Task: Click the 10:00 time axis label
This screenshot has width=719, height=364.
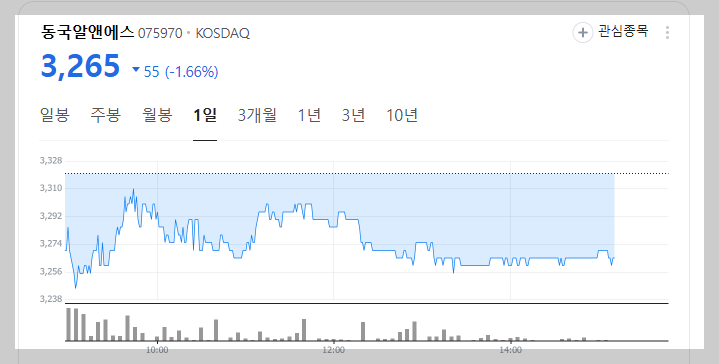Action: click(157, 350)
